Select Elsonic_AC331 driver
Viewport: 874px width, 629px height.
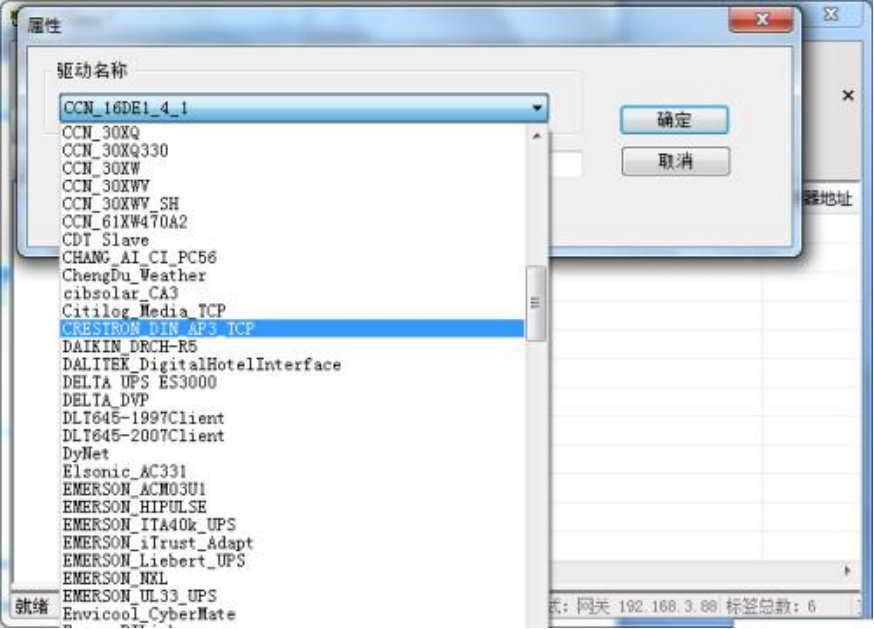click(292, 472)
